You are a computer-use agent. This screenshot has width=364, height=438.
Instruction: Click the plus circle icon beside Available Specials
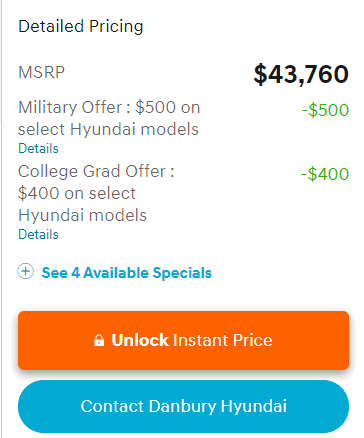pos(26,271)
